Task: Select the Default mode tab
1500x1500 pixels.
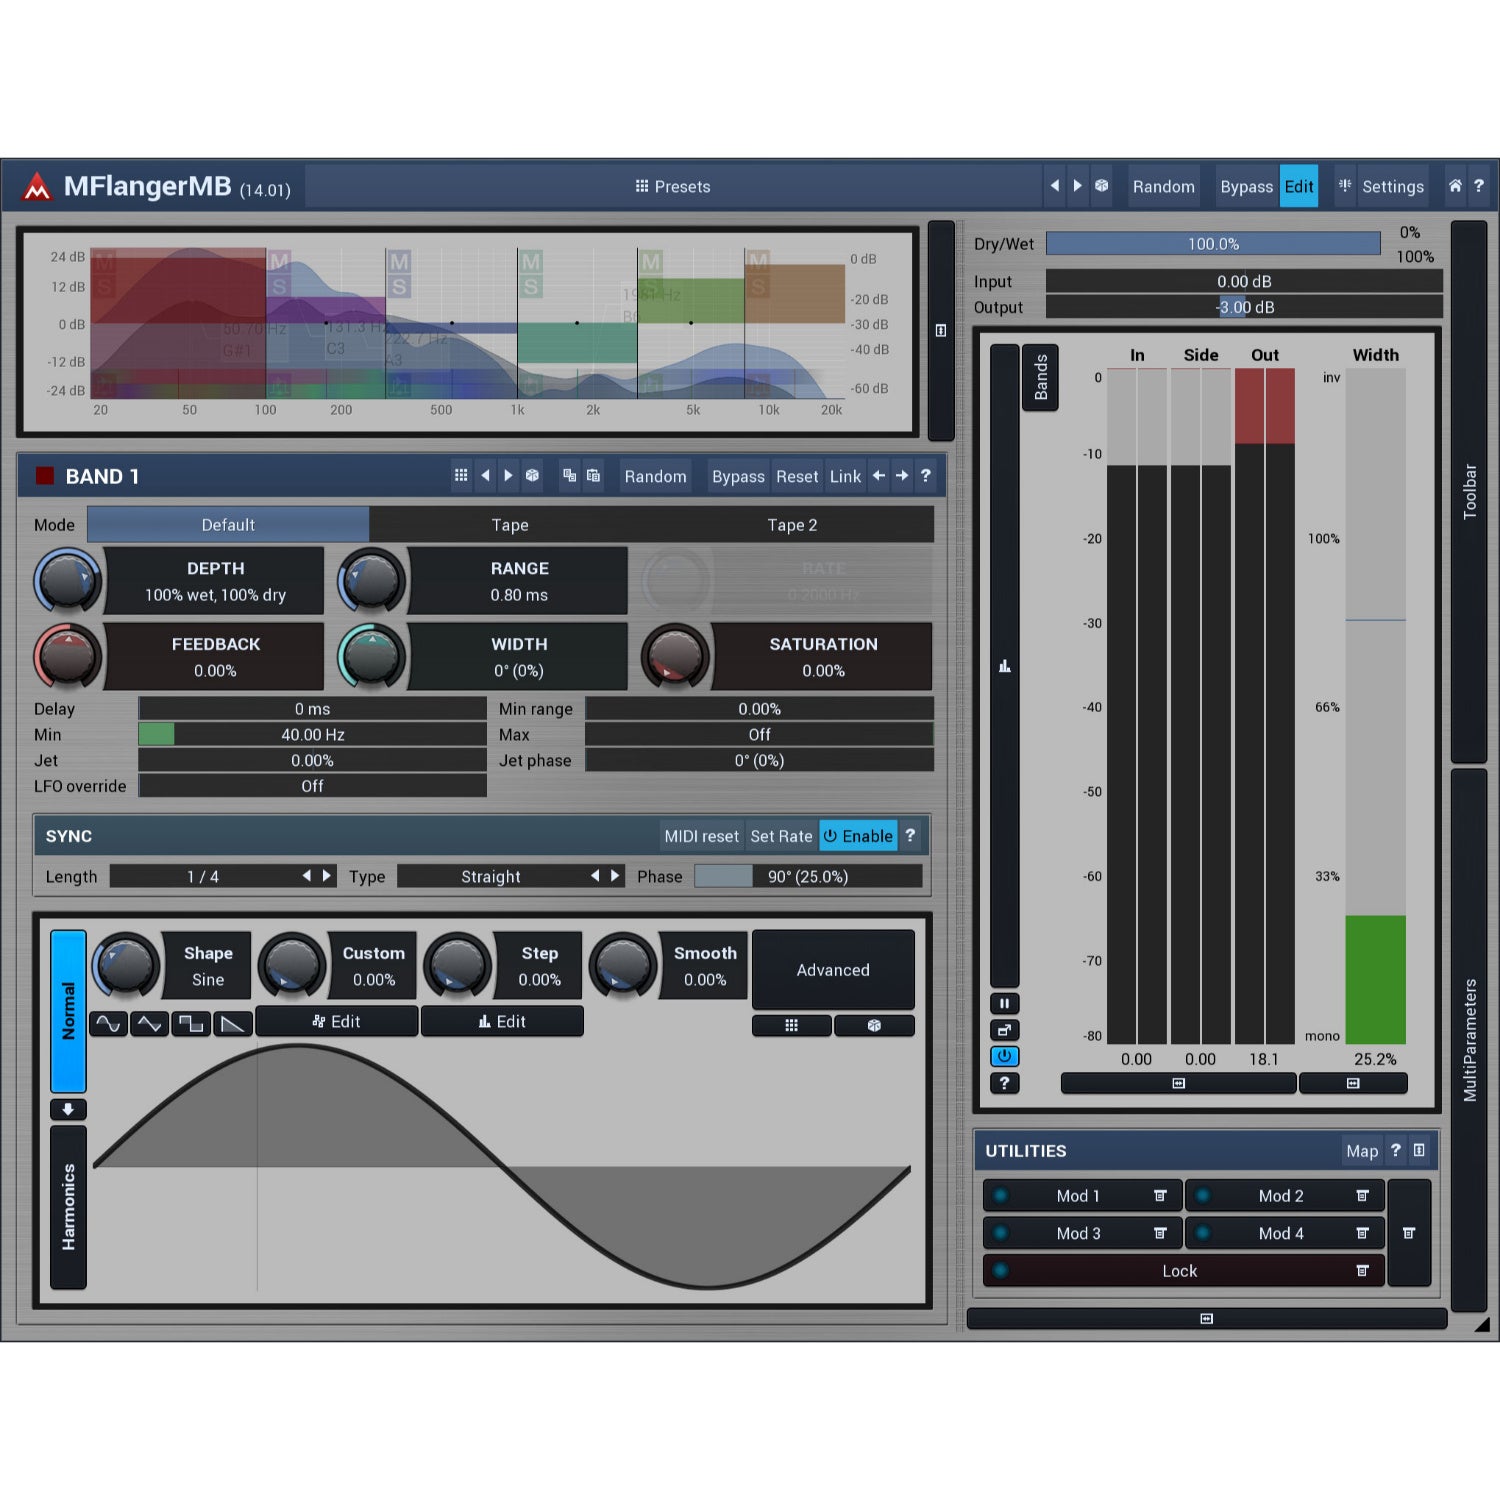Action: 228,525
